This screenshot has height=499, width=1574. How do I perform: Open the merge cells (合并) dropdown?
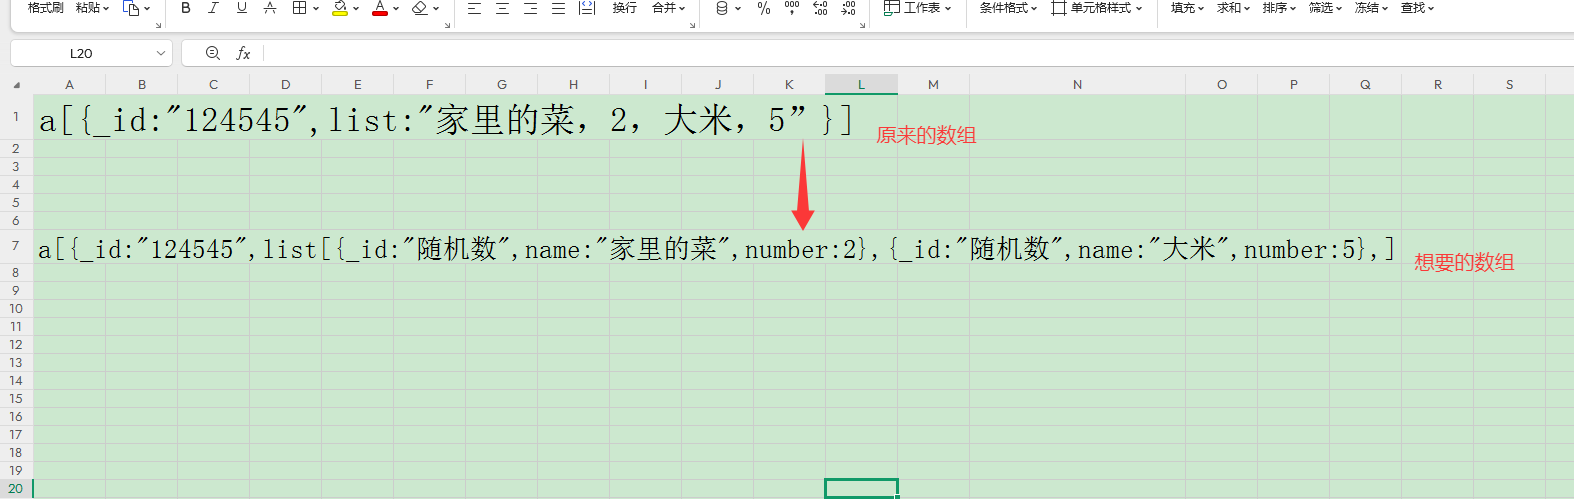click(668, 8)
